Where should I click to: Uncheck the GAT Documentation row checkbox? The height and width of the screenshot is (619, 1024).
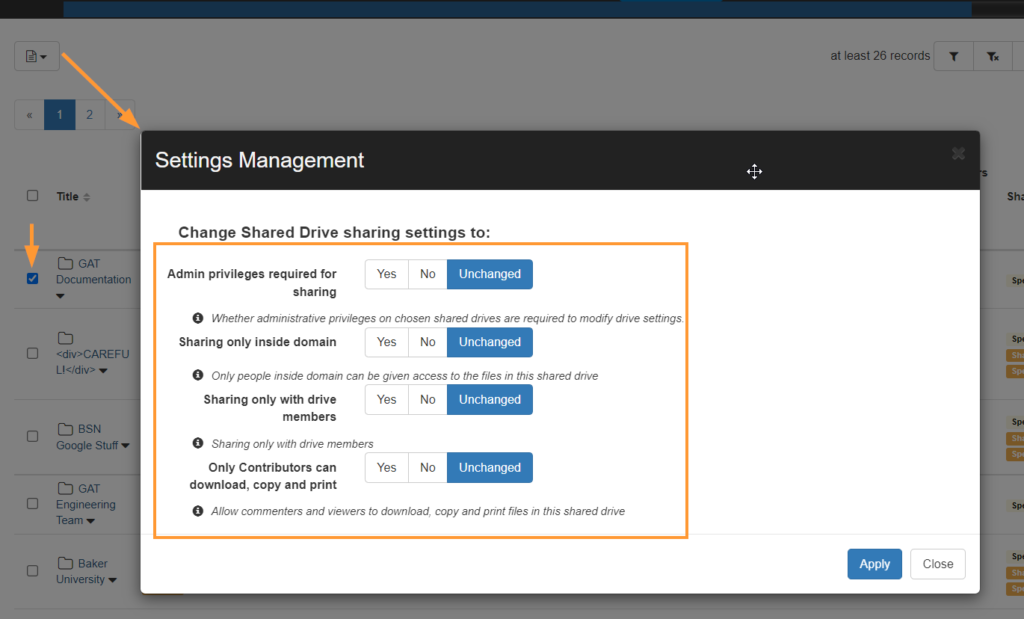31,278
